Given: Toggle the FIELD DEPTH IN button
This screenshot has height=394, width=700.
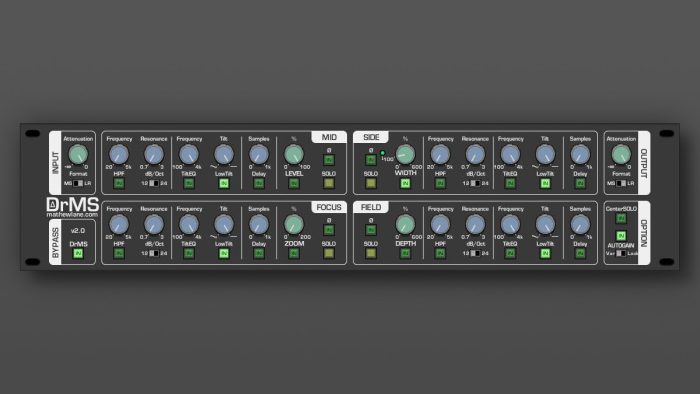Looking at the screenshot, I should (x=405, y=253).
